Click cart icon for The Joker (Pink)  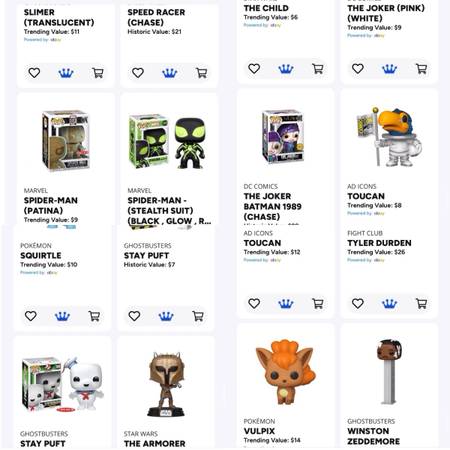click(421, 69)
